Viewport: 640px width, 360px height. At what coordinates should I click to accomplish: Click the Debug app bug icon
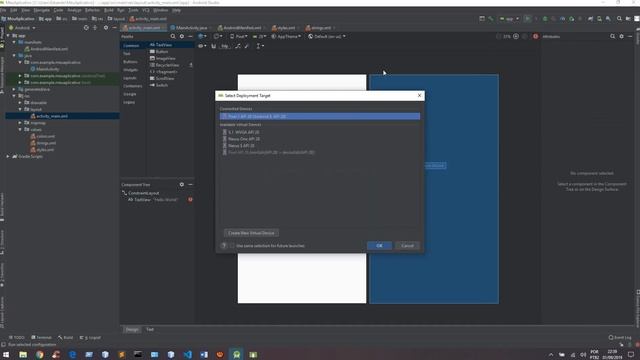click(545, 19)
